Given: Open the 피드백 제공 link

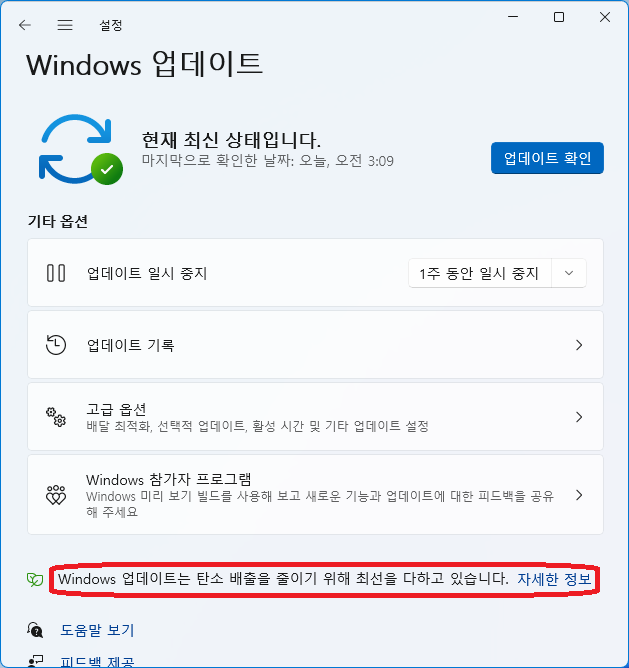Looking at the screenshot, I should [x=97, y=662].
